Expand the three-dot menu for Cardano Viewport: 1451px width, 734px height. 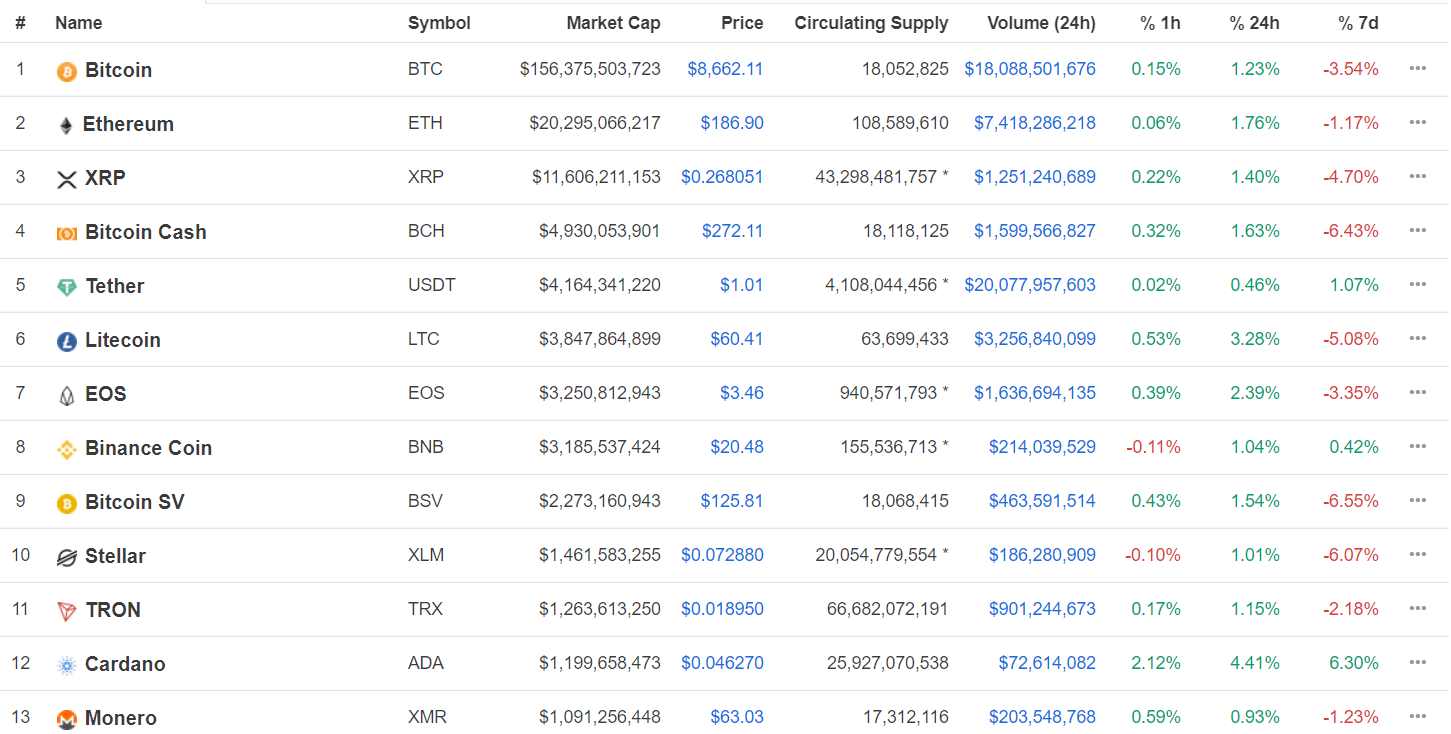1417,663
